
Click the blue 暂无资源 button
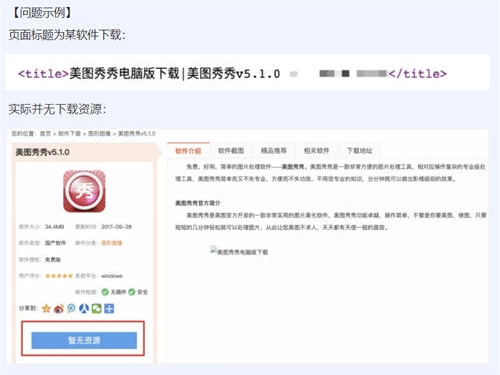tap(84, 340)
